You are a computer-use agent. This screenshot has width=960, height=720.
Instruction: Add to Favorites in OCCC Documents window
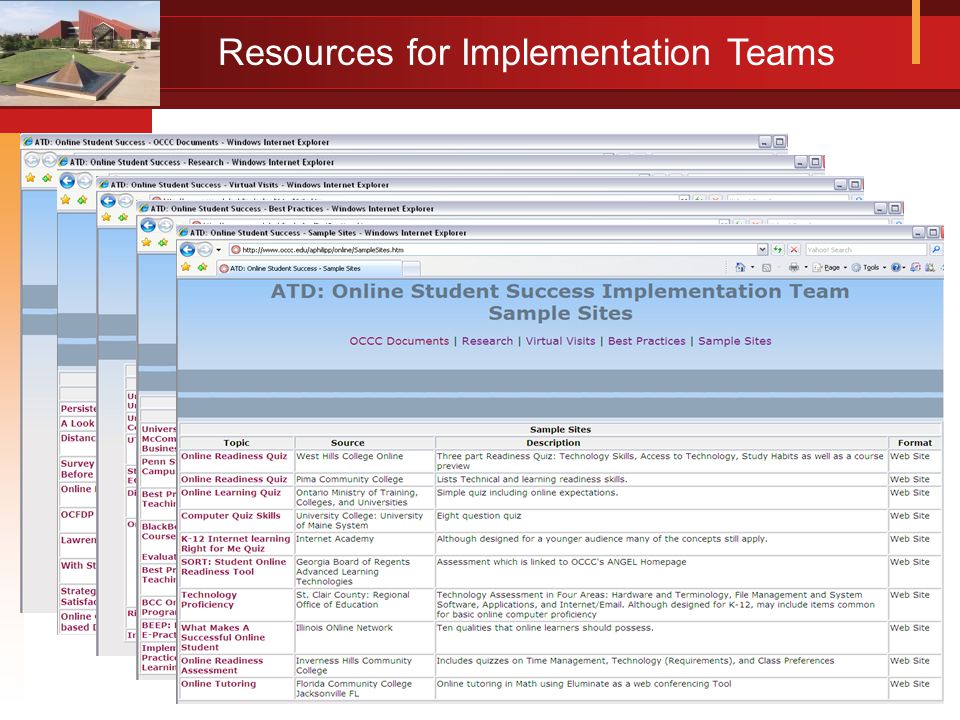47,178
